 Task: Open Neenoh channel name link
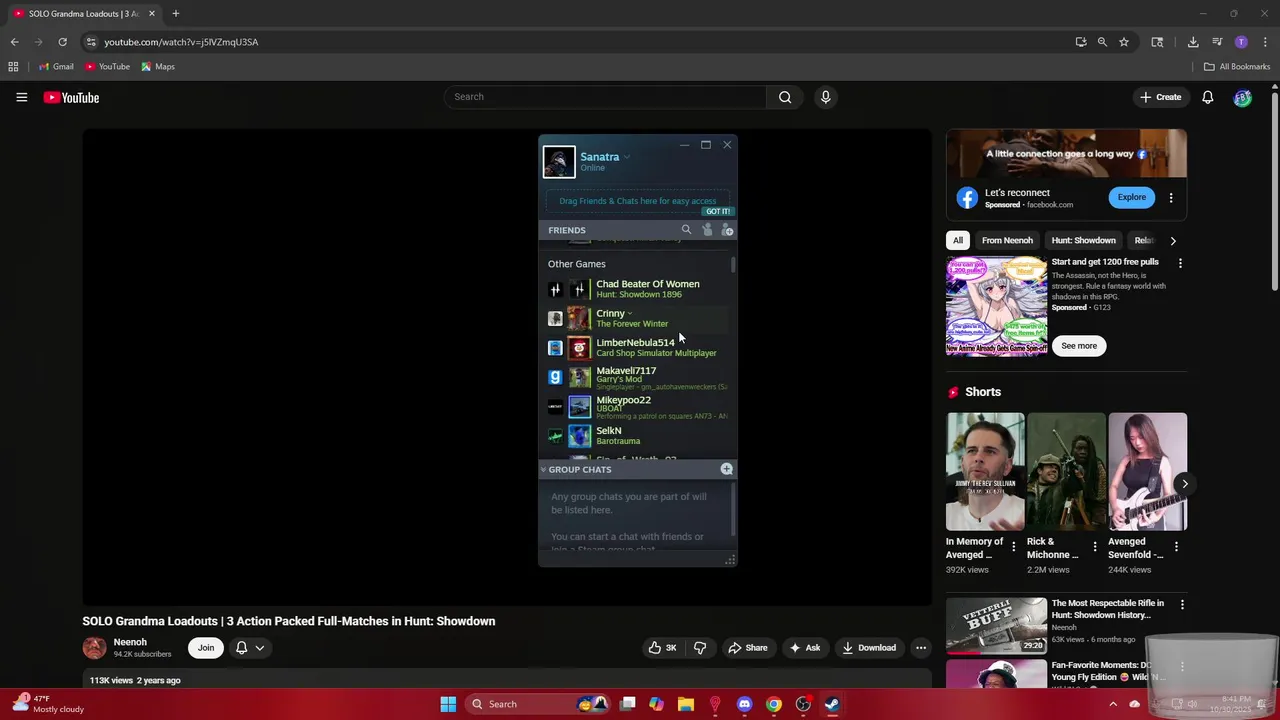tap(130, 642)
